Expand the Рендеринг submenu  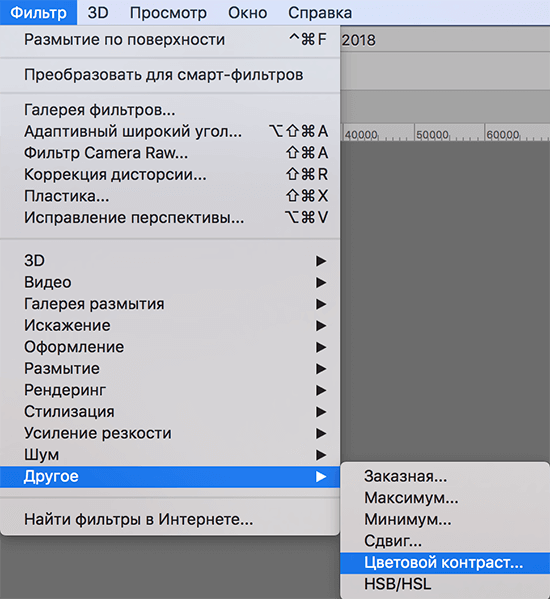click(x=170, y=390)
